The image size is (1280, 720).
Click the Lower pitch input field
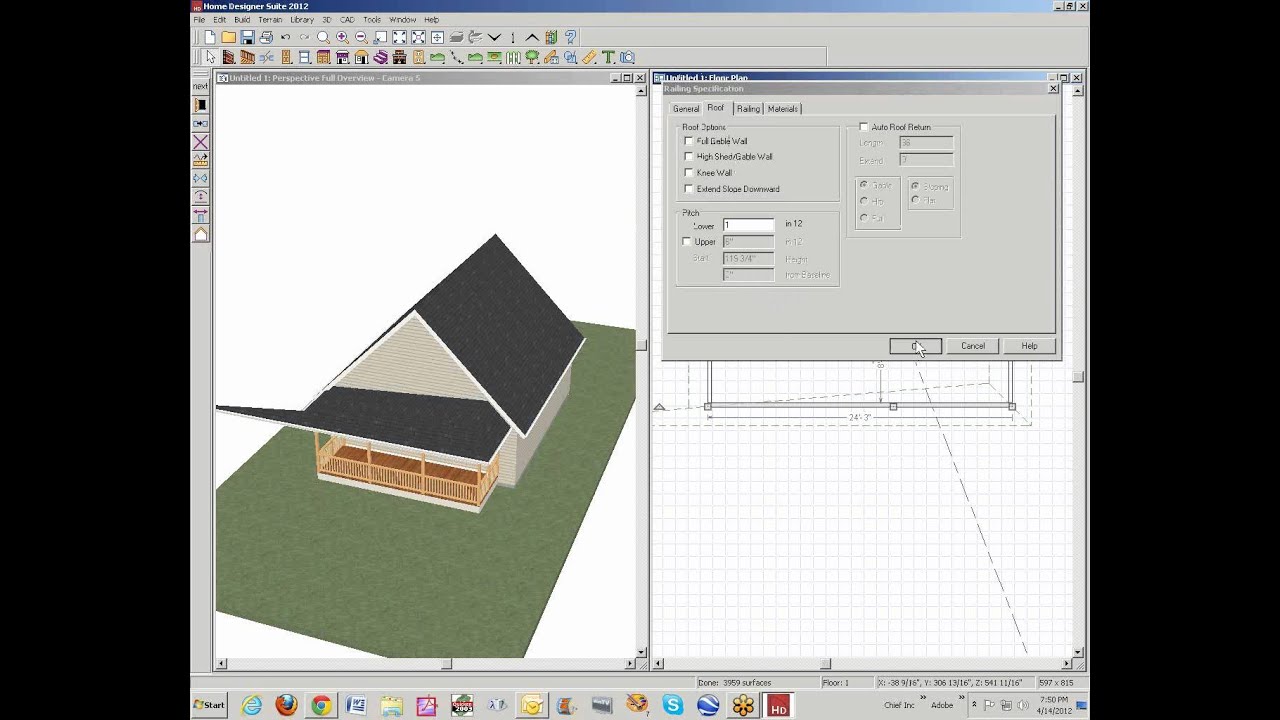point(748,225)
